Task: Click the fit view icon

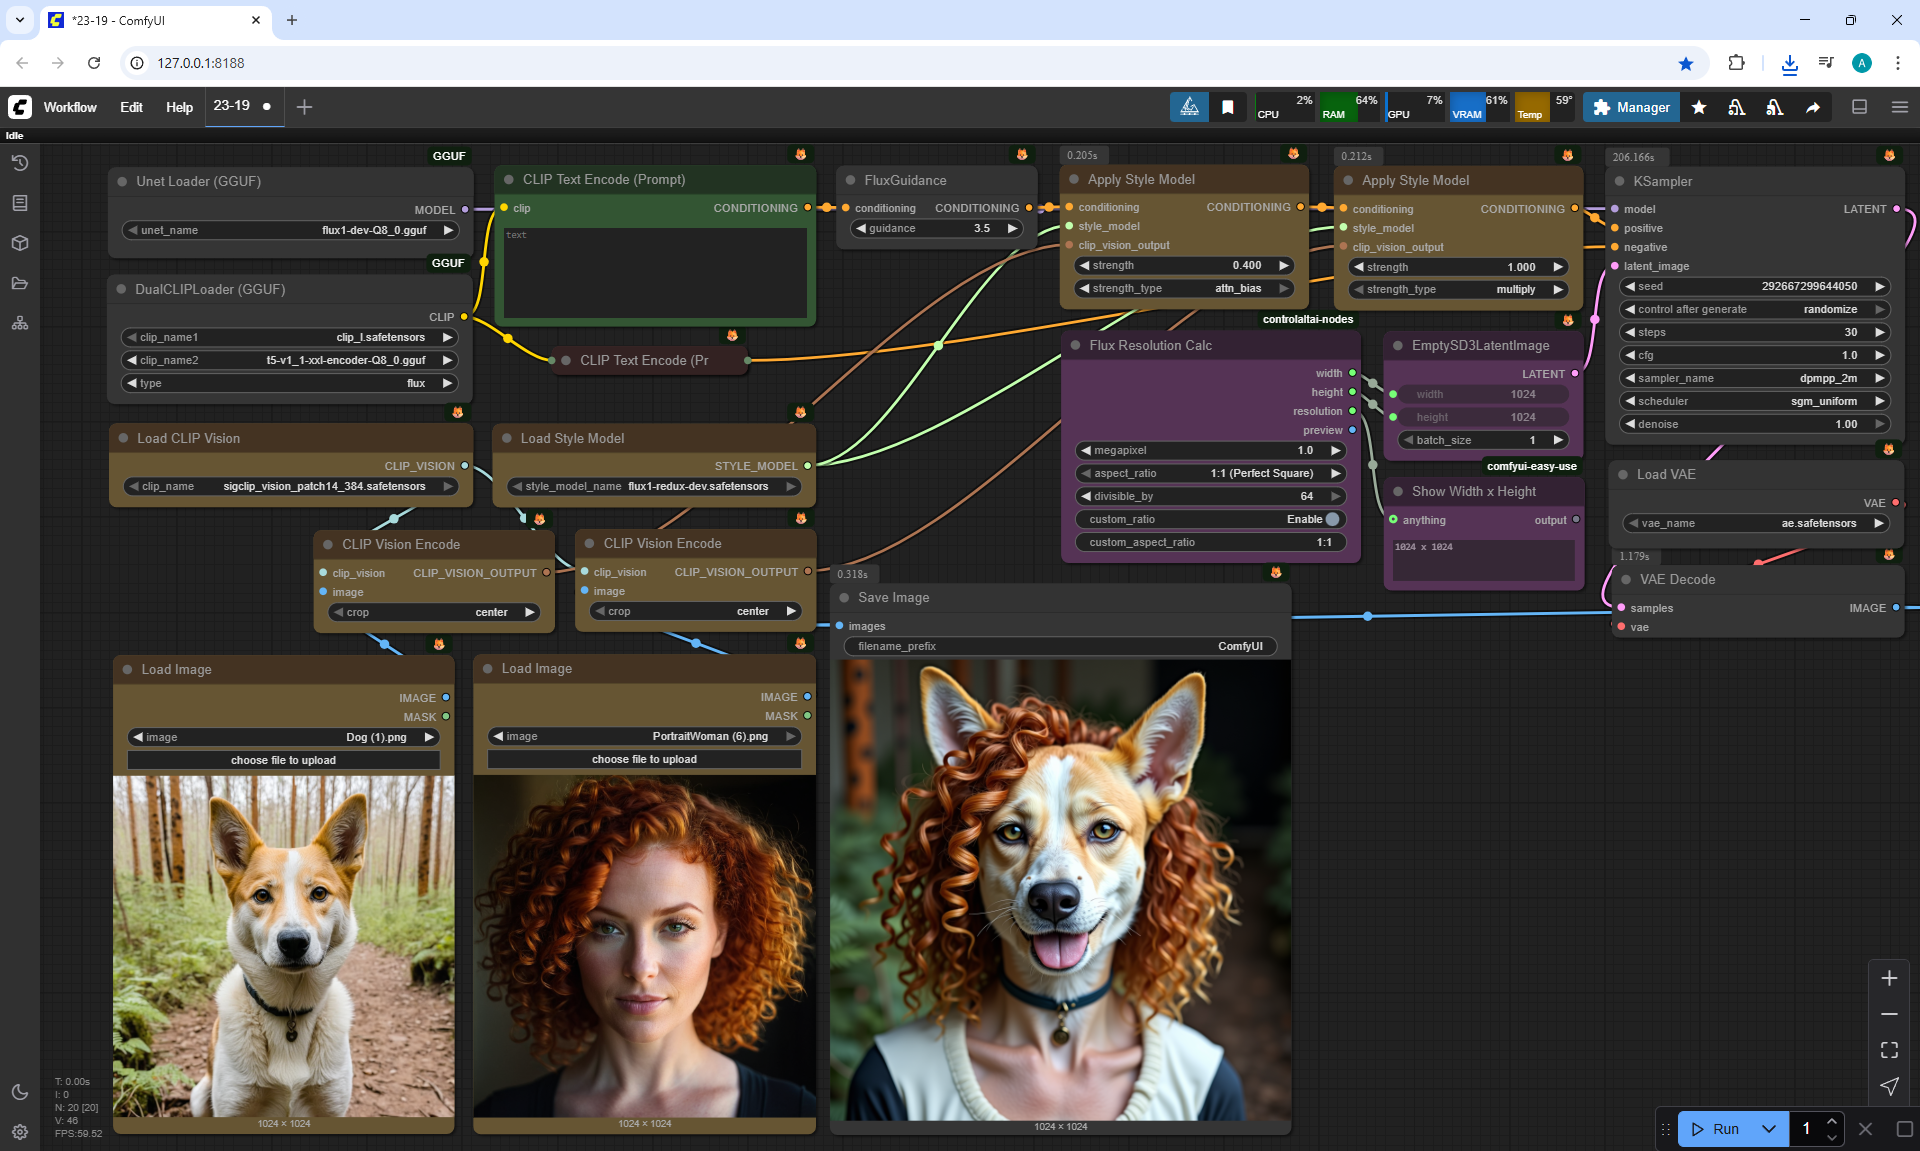Action: [1889, 1050]
